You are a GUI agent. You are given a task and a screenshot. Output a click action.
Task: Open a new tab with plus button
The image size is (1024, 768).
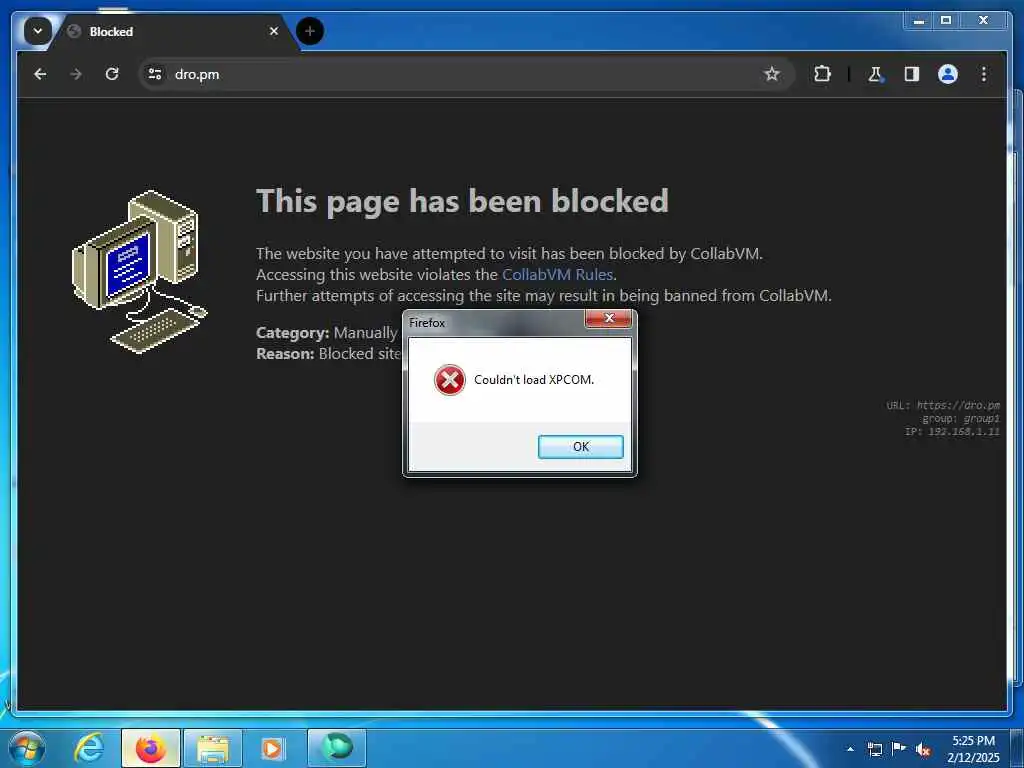click(310, 31)
